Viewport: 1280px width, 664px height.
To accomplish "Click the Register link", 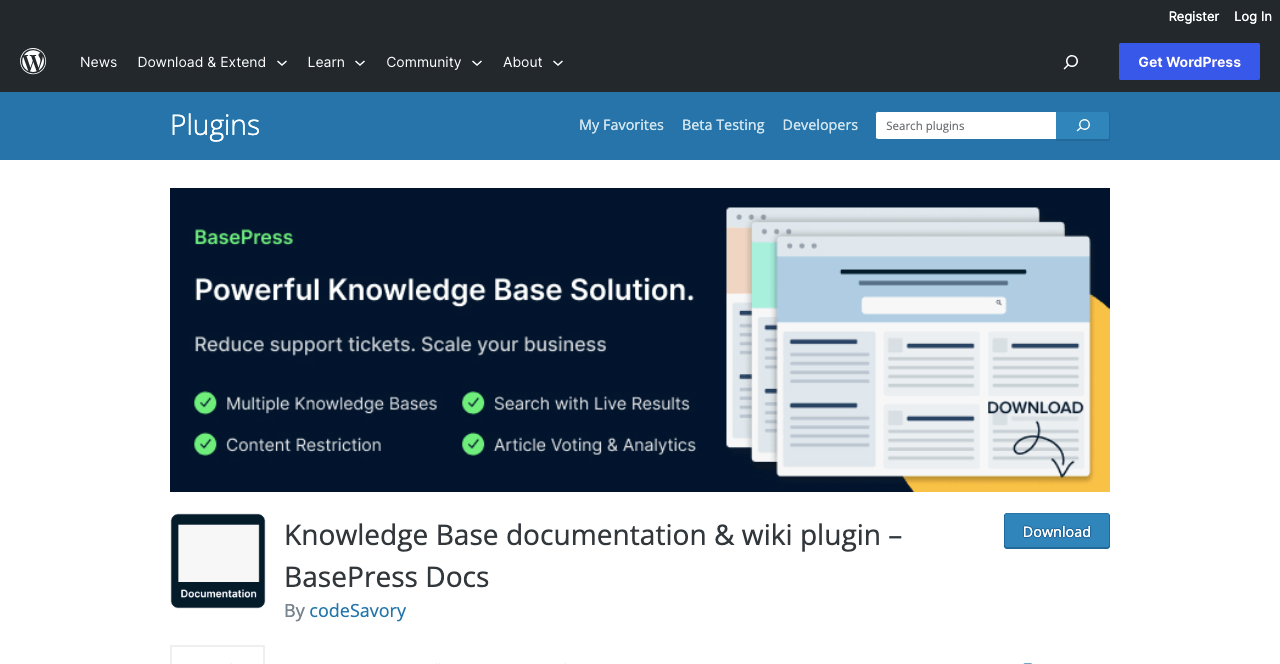I will pos(1193,16).
